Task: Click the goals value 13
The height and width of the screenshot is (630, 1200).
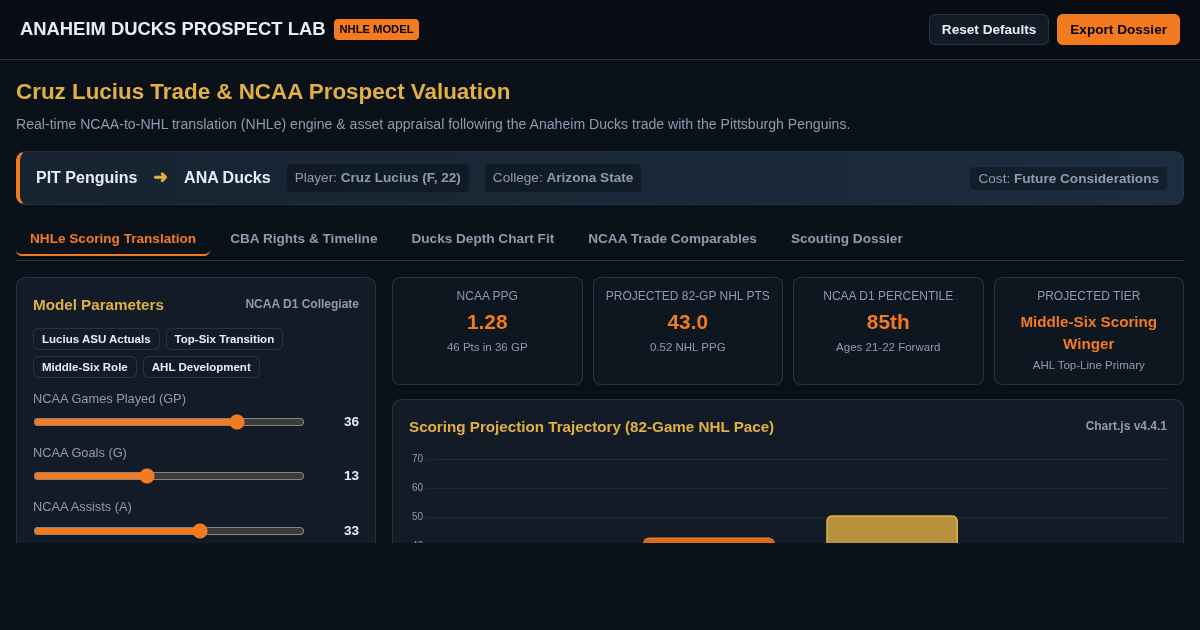Action: click(x=351, y=476)
